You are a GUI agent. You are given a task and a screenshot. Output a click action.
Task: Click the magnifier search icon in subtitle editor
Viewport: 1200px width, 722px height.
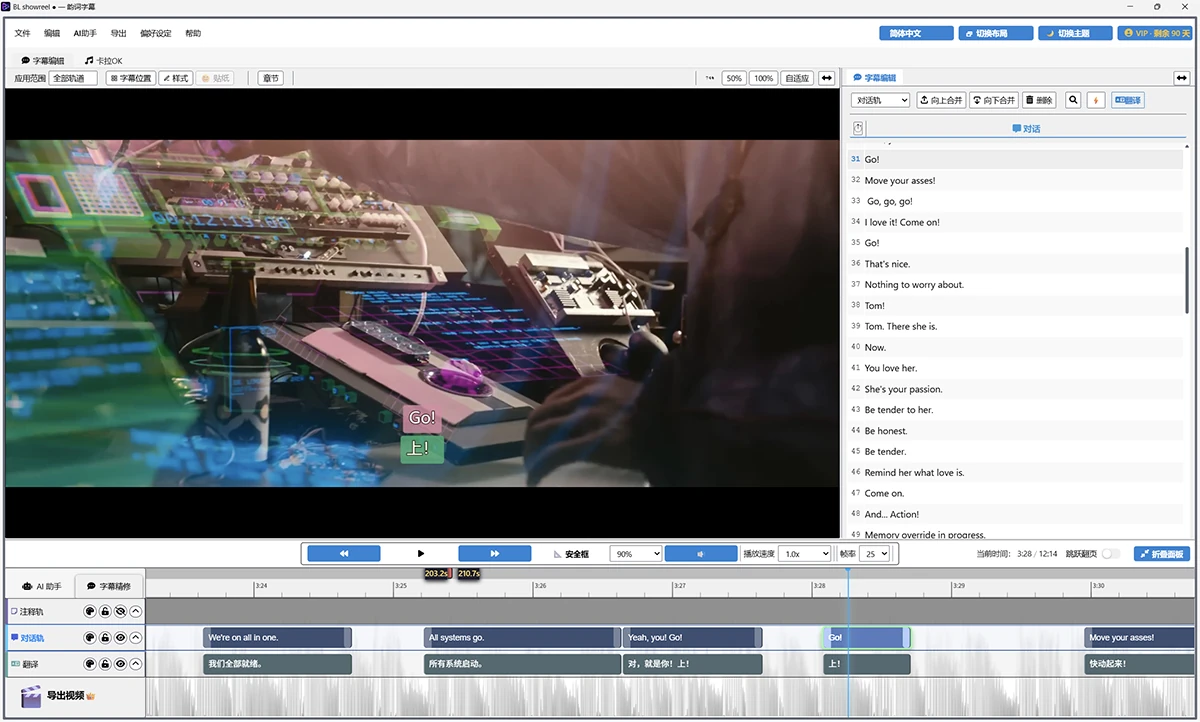pos(1073,100)
